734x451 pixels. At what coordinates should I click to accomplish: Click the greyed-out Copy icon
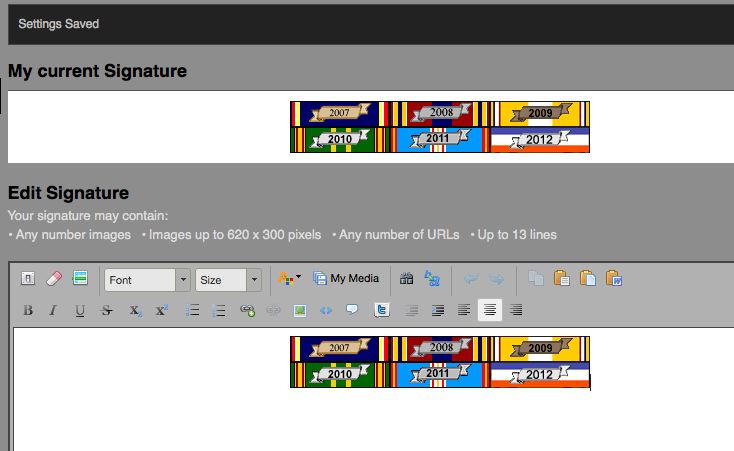(536, 278)
